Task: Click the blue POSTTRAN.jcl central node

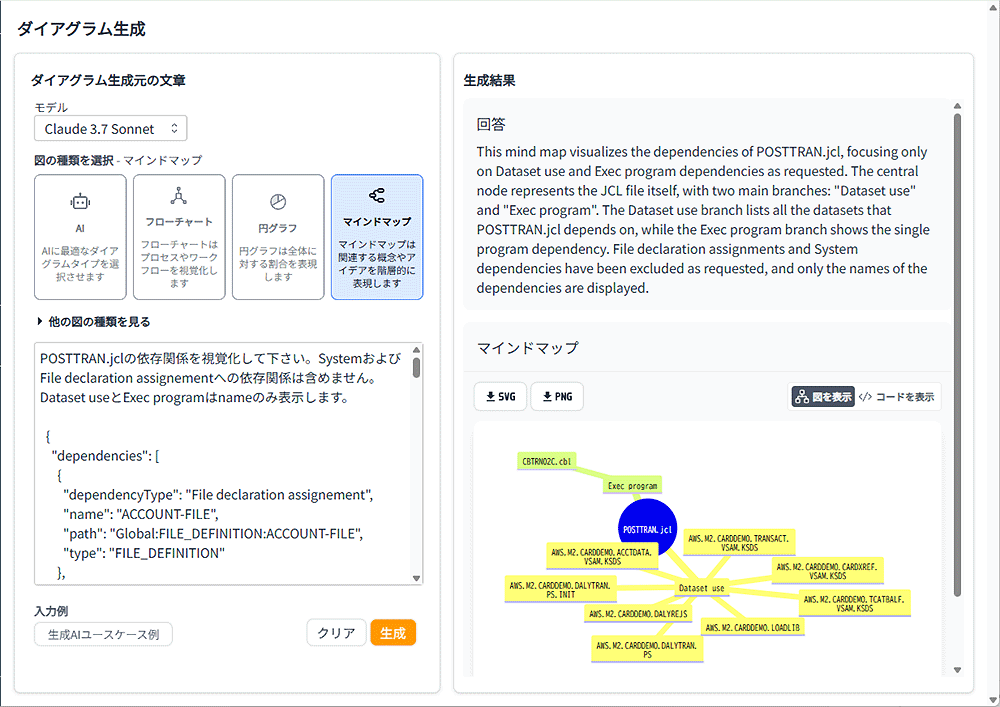Action: pos(648,528)
